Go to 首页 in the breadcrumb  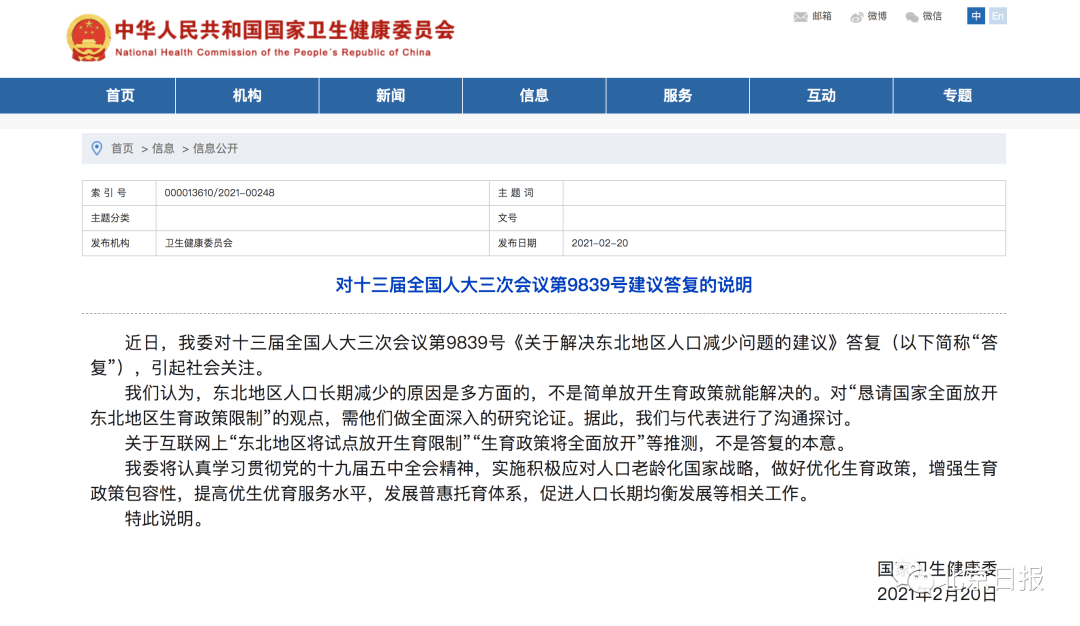pyautogui.click(x=122, y=148)
